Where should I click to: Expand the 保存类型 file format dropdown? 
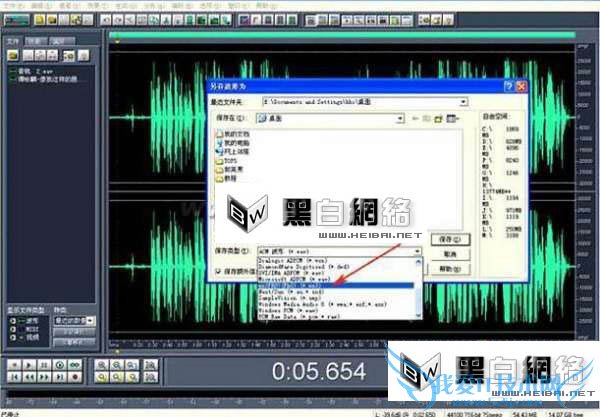click(x=416, y=253)
